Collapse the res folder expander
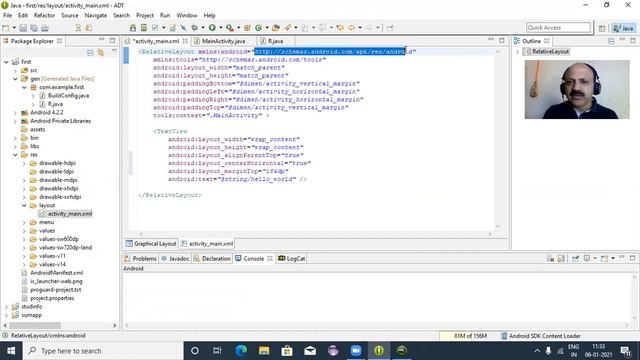640x360 pixels. [x=16, y=155]
